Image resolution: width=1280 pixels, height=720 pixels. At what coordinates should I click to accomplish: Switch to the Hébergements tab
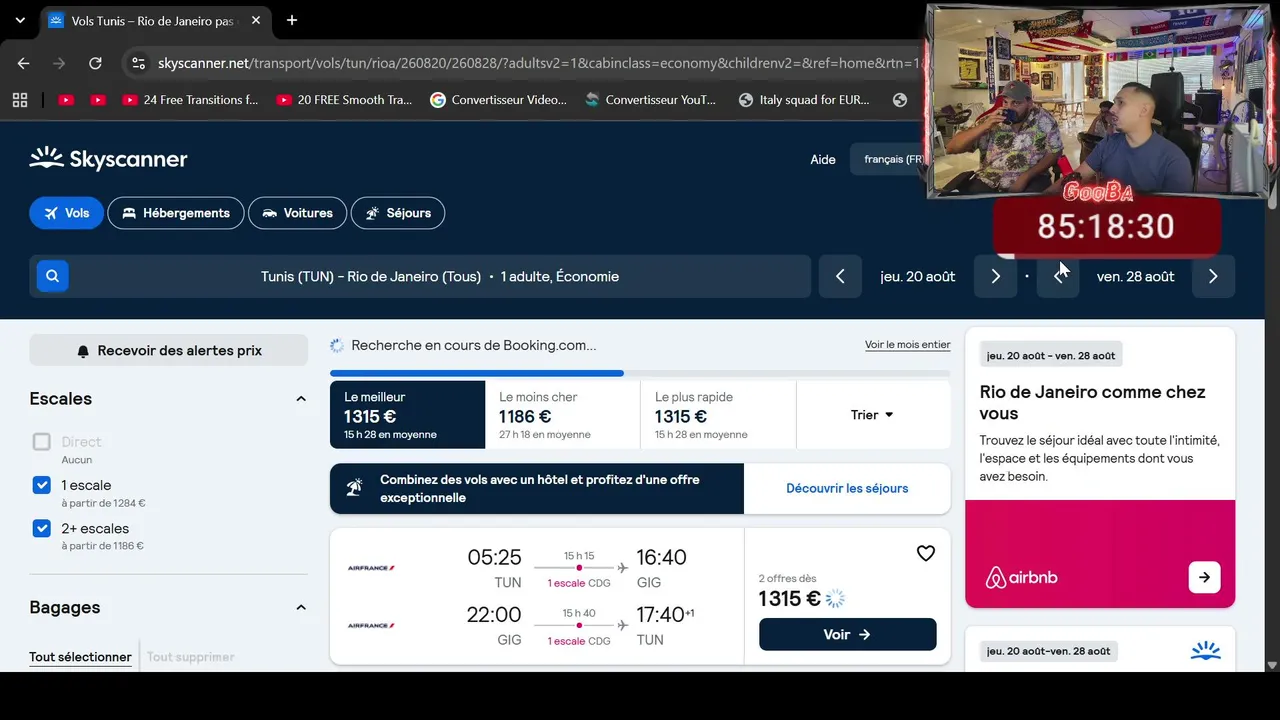(x=176, y=213)
